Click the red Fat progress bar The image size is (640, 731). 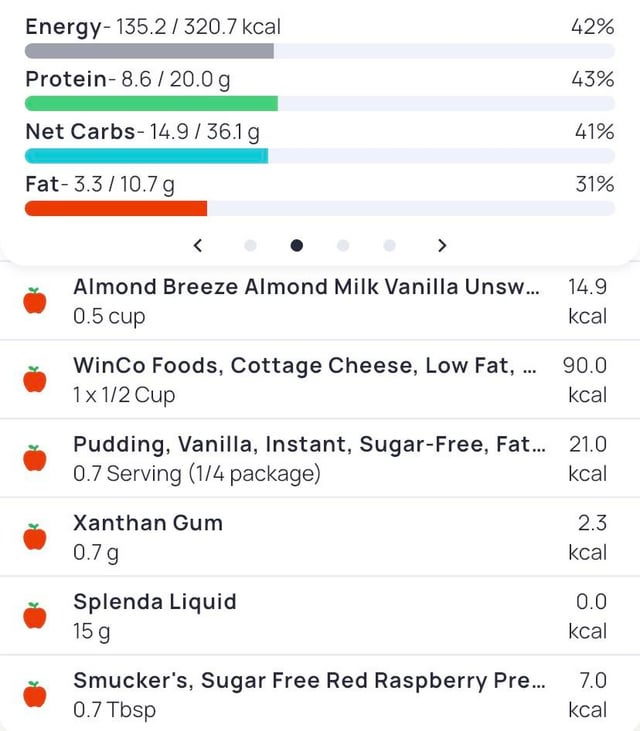coord(116,208)
